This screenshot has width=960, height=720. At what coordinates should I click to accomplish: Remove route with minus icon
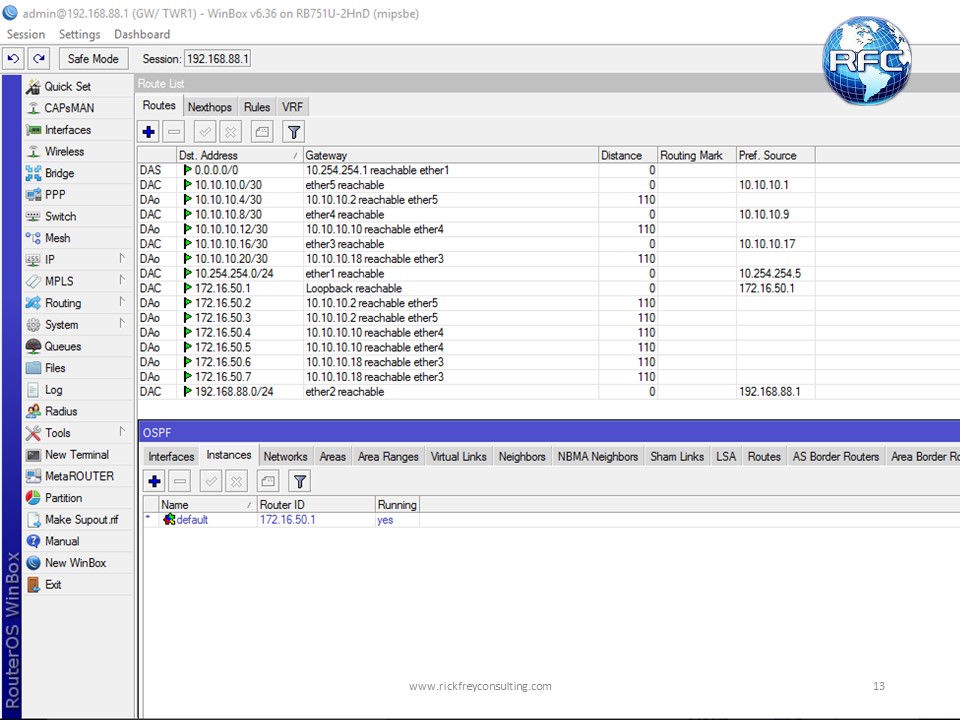coord(174,132)
